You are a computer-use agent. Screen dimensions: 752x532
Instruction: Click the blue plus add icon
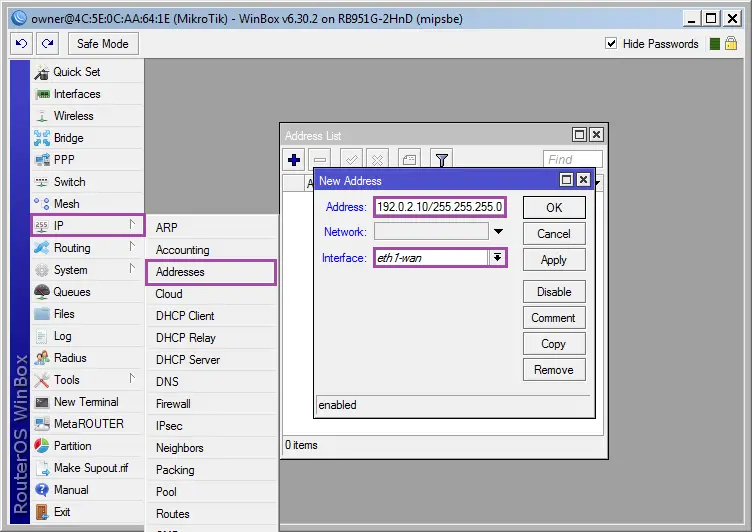(294, 159)
